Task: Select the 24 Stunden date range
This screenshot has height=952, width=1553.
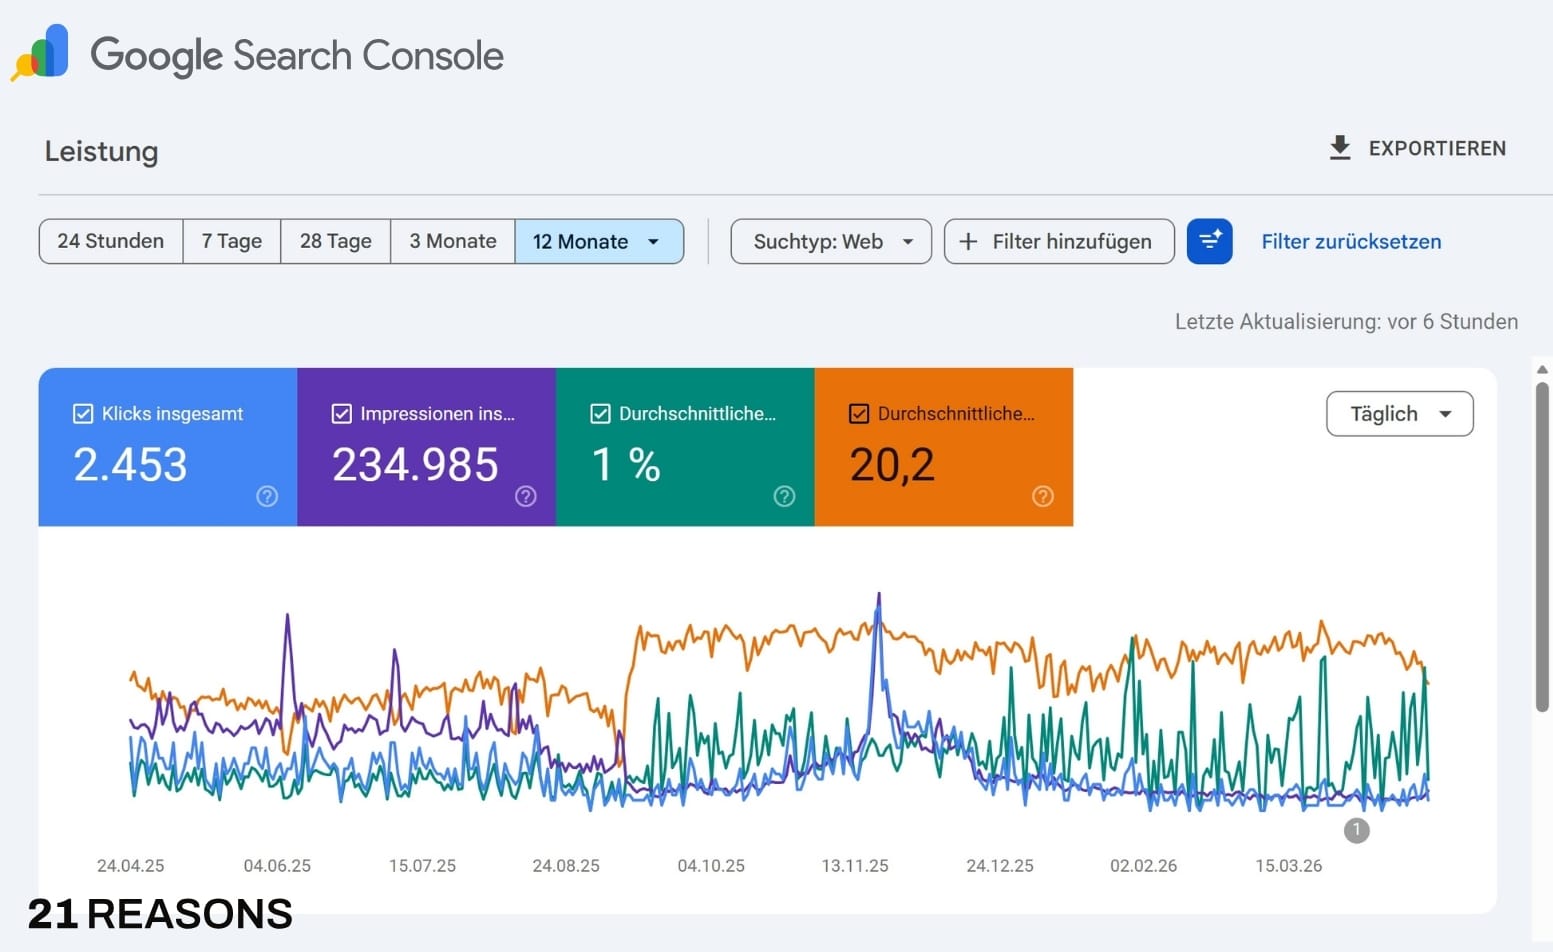Action: tap(111, 241)
